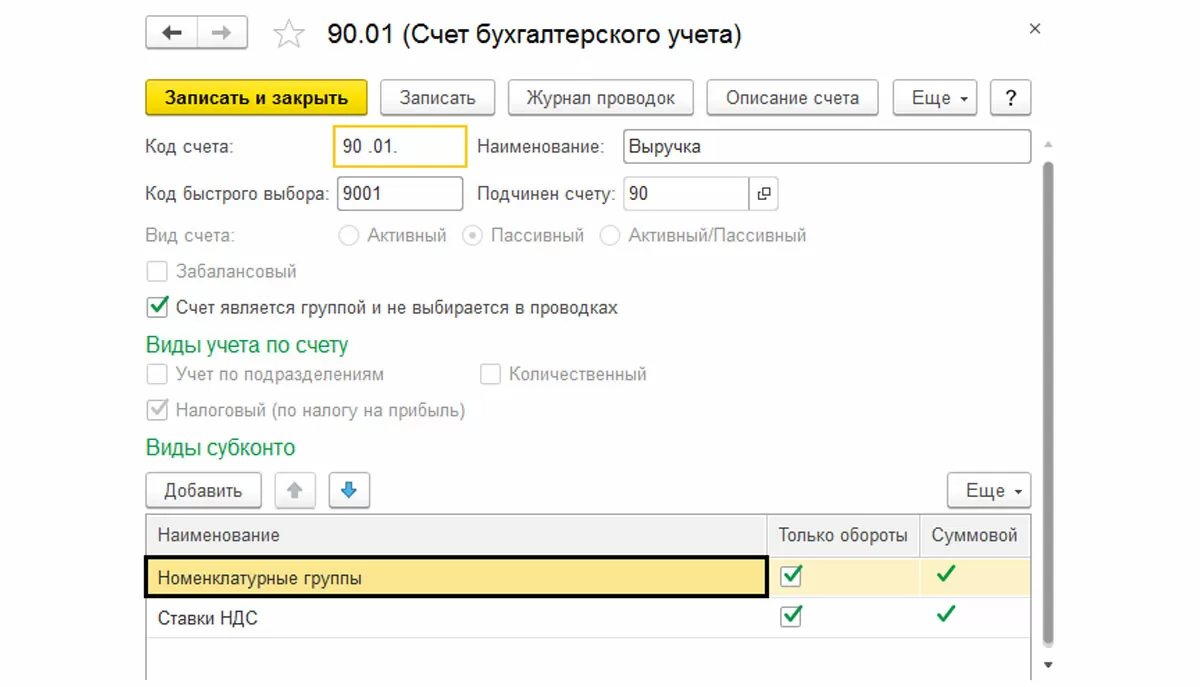Click the Код быстрого выбора field
1200x687 pixels.
(400, 194)
